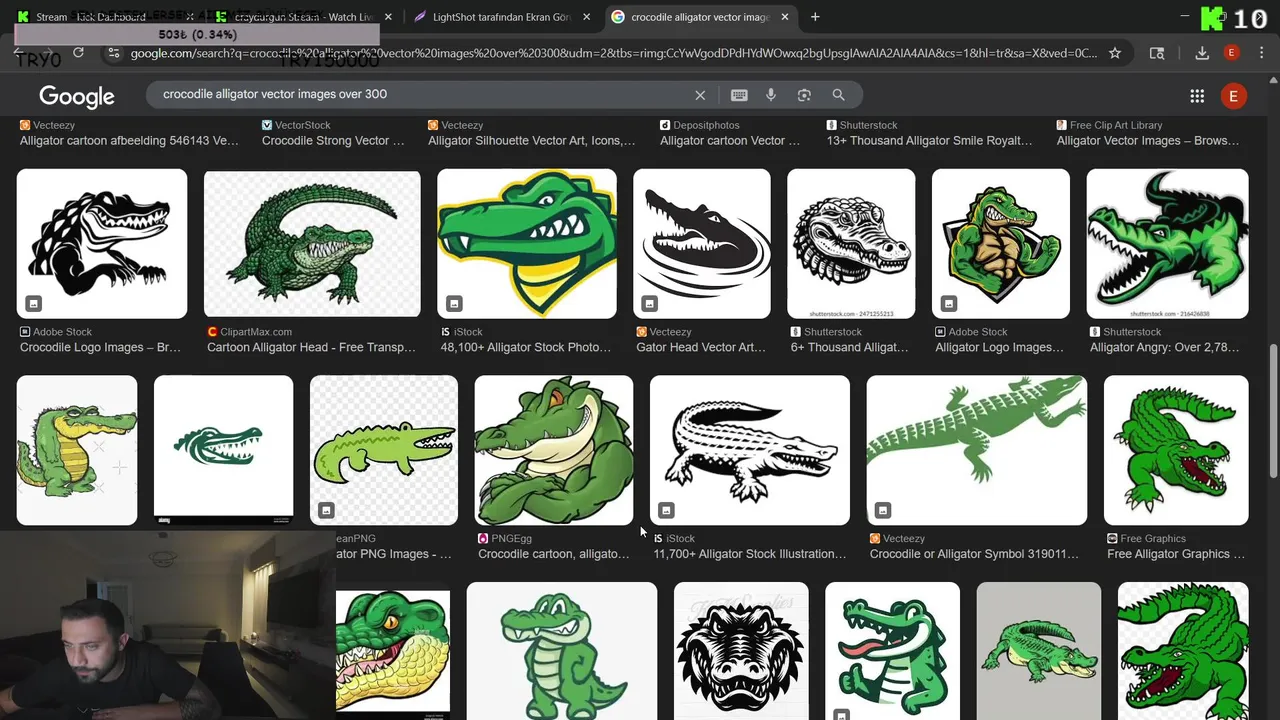Select angry green alligator open-jaw thumbnail
Image resolution: width=1280 pixels, height=720 pixels.
pos(1167,244)
